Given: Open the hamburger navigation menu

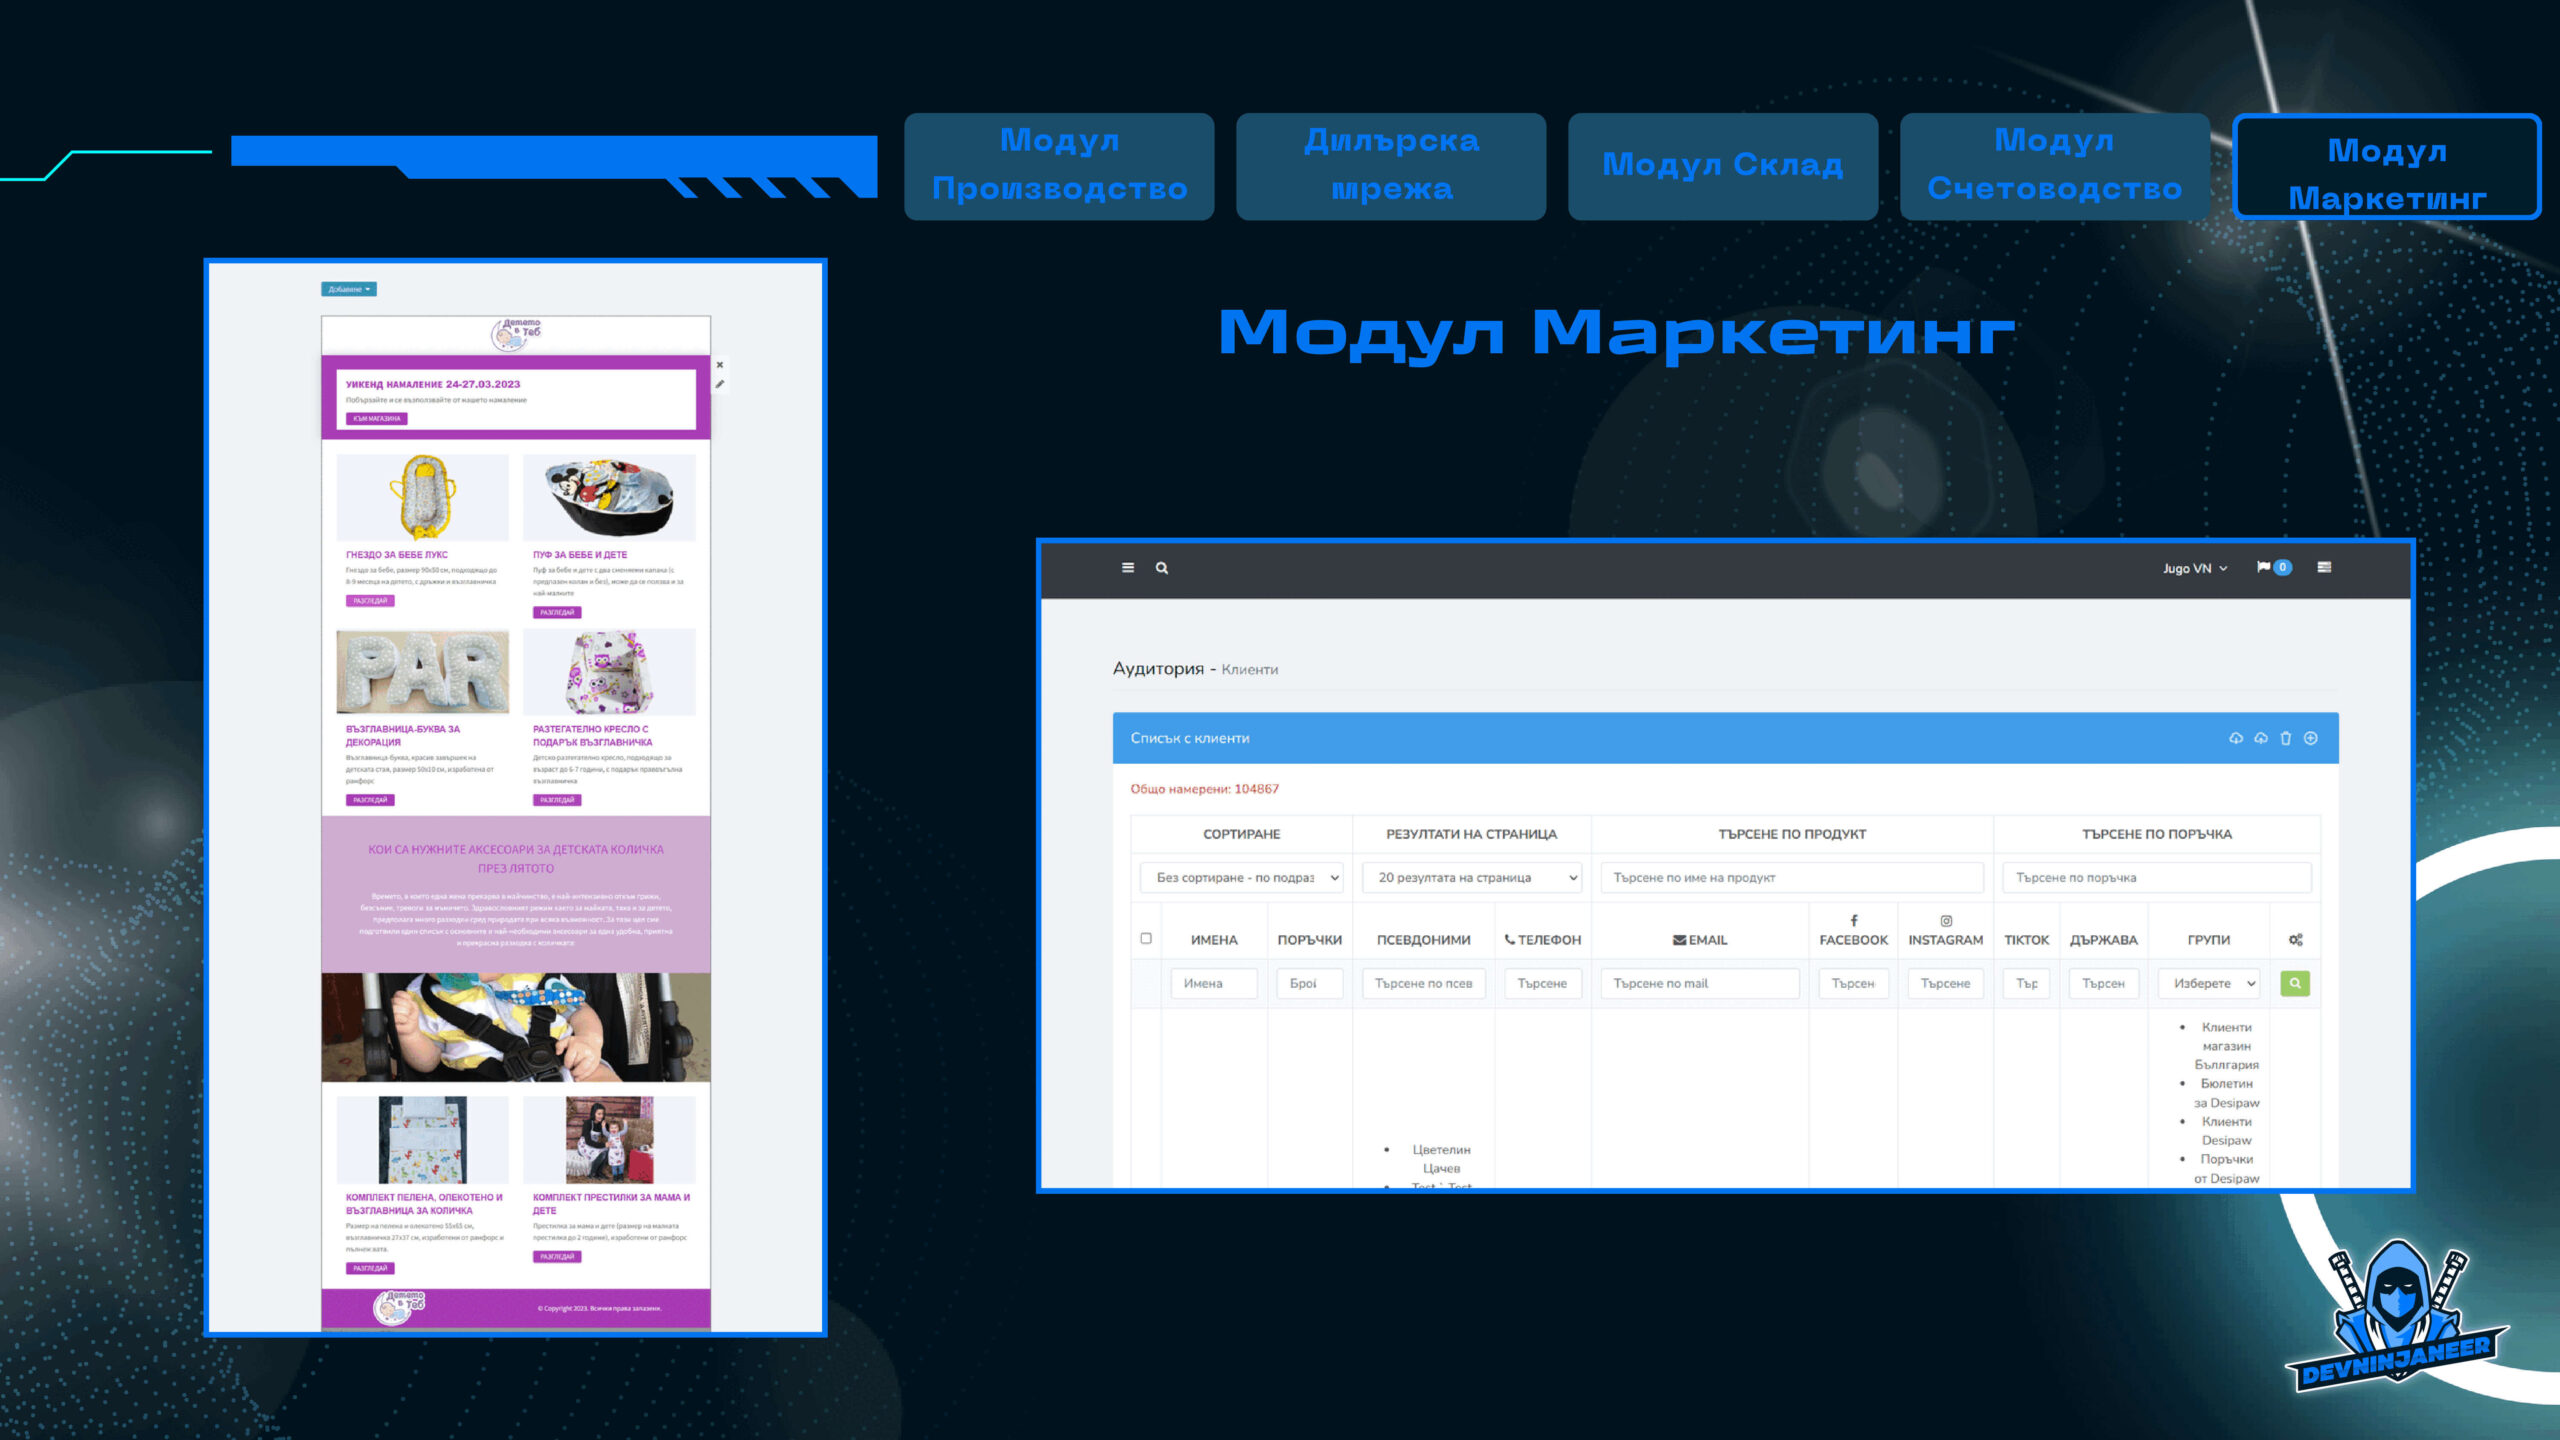Looking at the screenshot, I should point(1127,567).
